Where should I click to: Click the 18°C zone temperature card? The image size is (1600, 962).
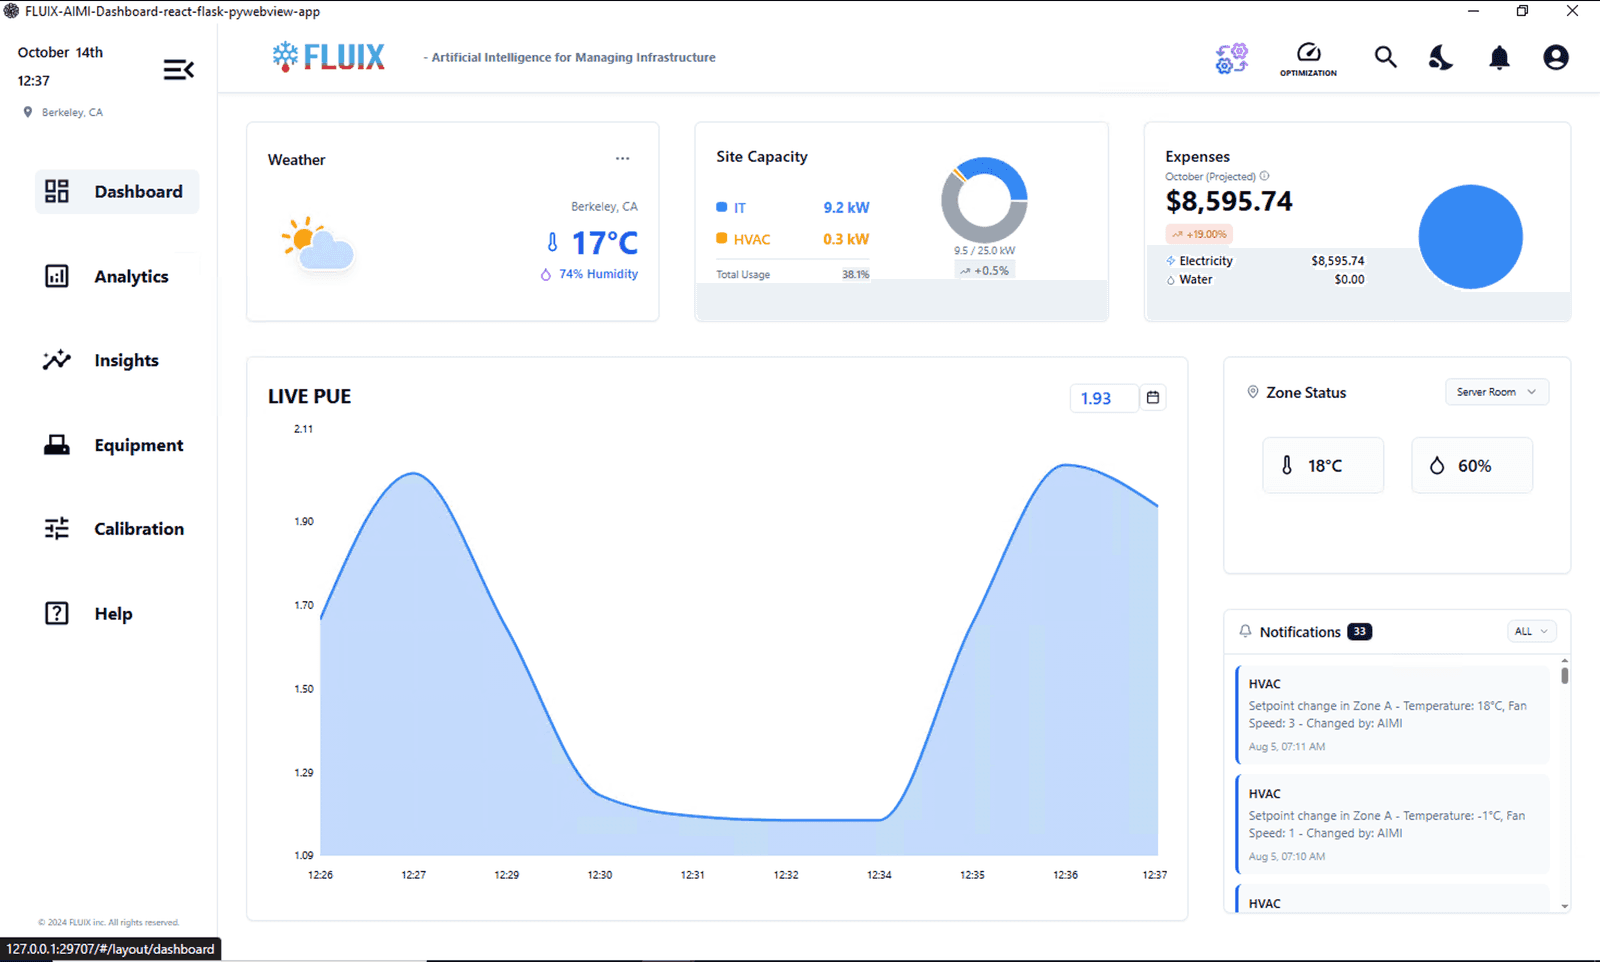[x=1323, y=465]
